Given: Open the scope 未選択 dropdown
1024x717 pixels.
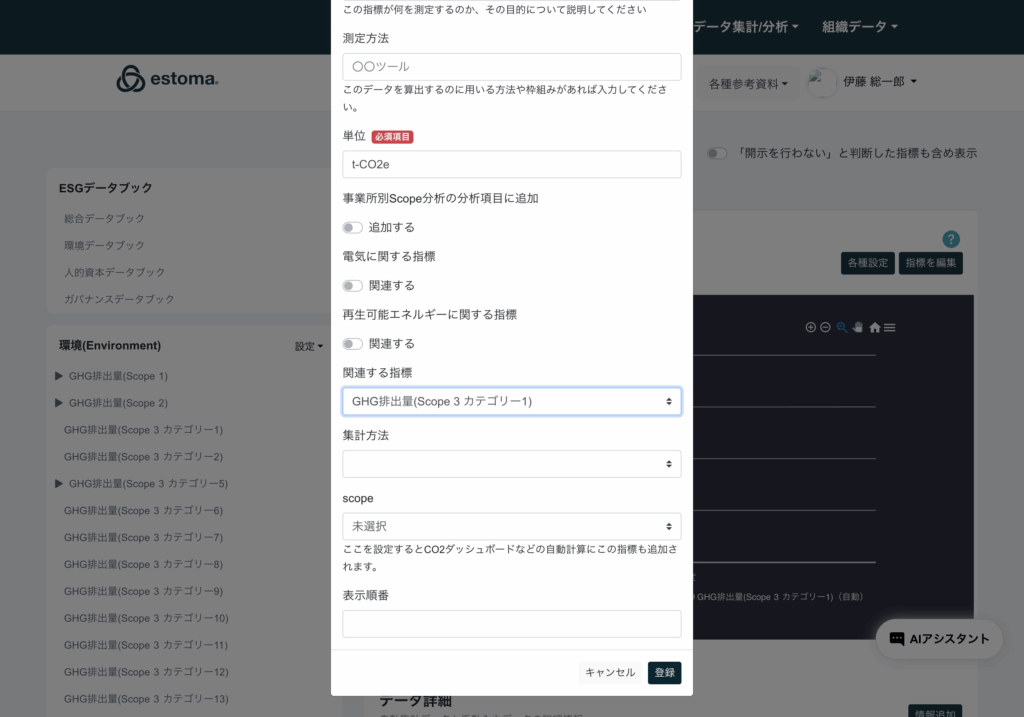Looking at the screenshot, I should point(511,526).
